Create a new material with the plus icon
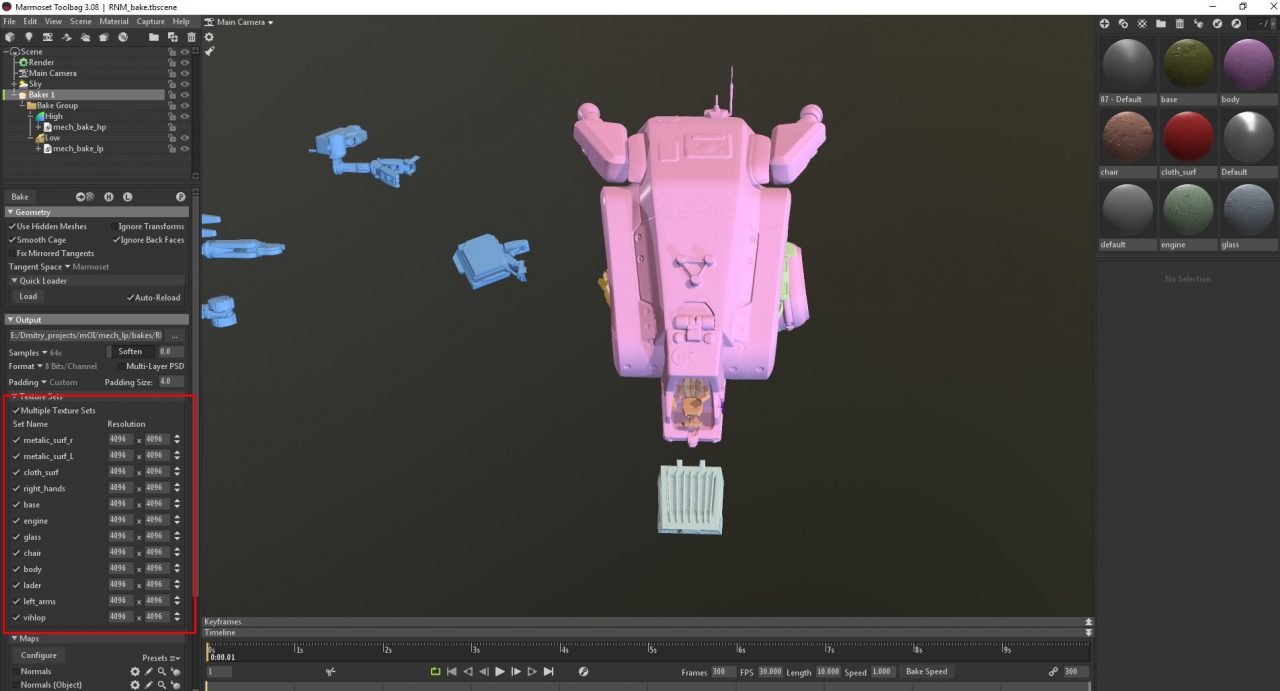 [1104, 23]
